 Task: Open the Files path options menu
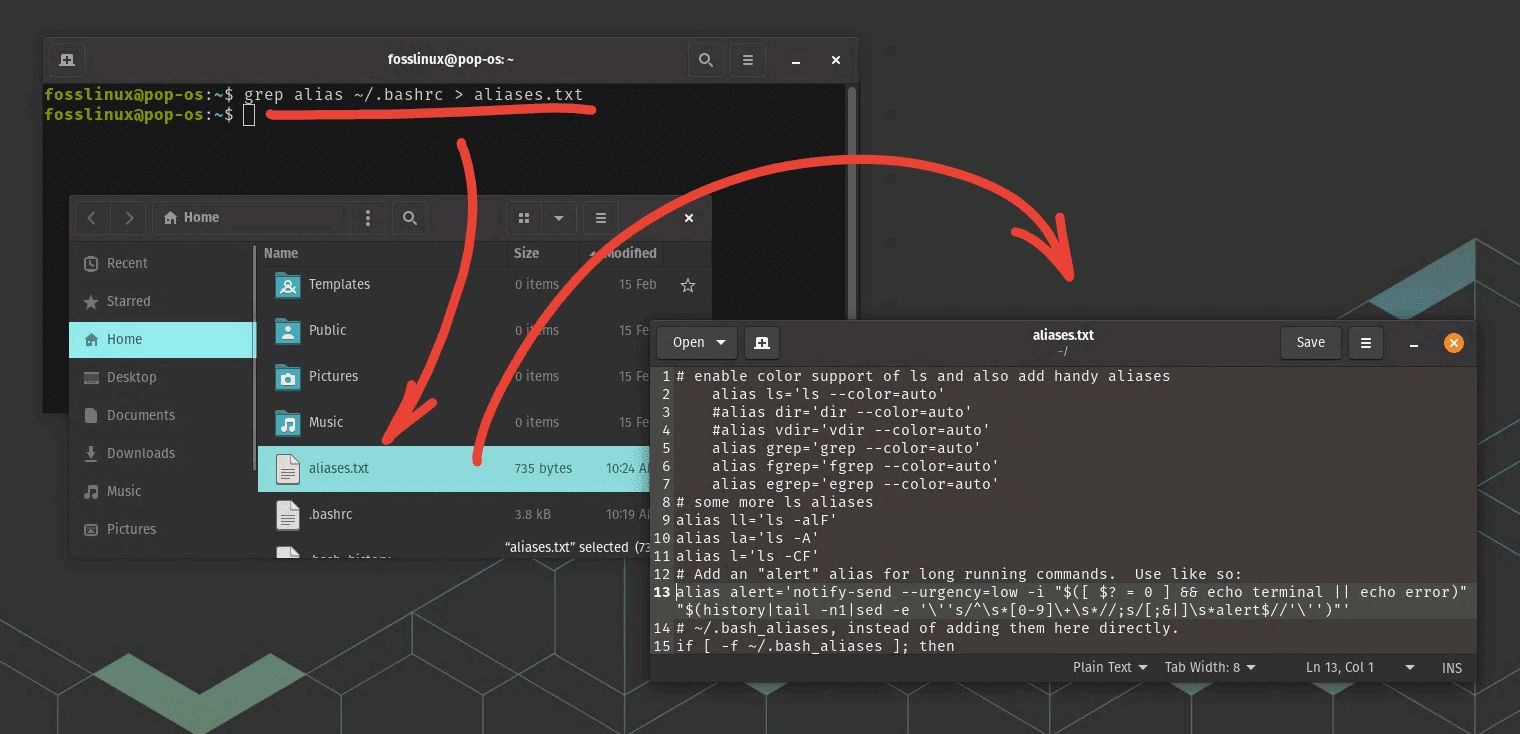[368, 217]
